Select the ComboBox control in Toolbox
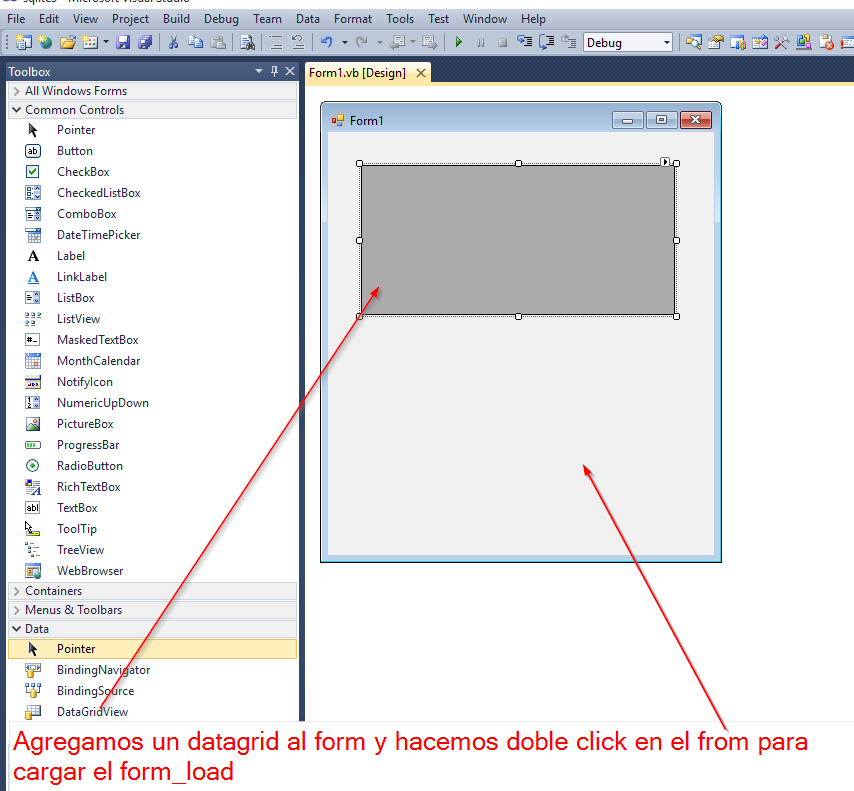The width and height of the screenshot is (854, 791). click(152, 214)
